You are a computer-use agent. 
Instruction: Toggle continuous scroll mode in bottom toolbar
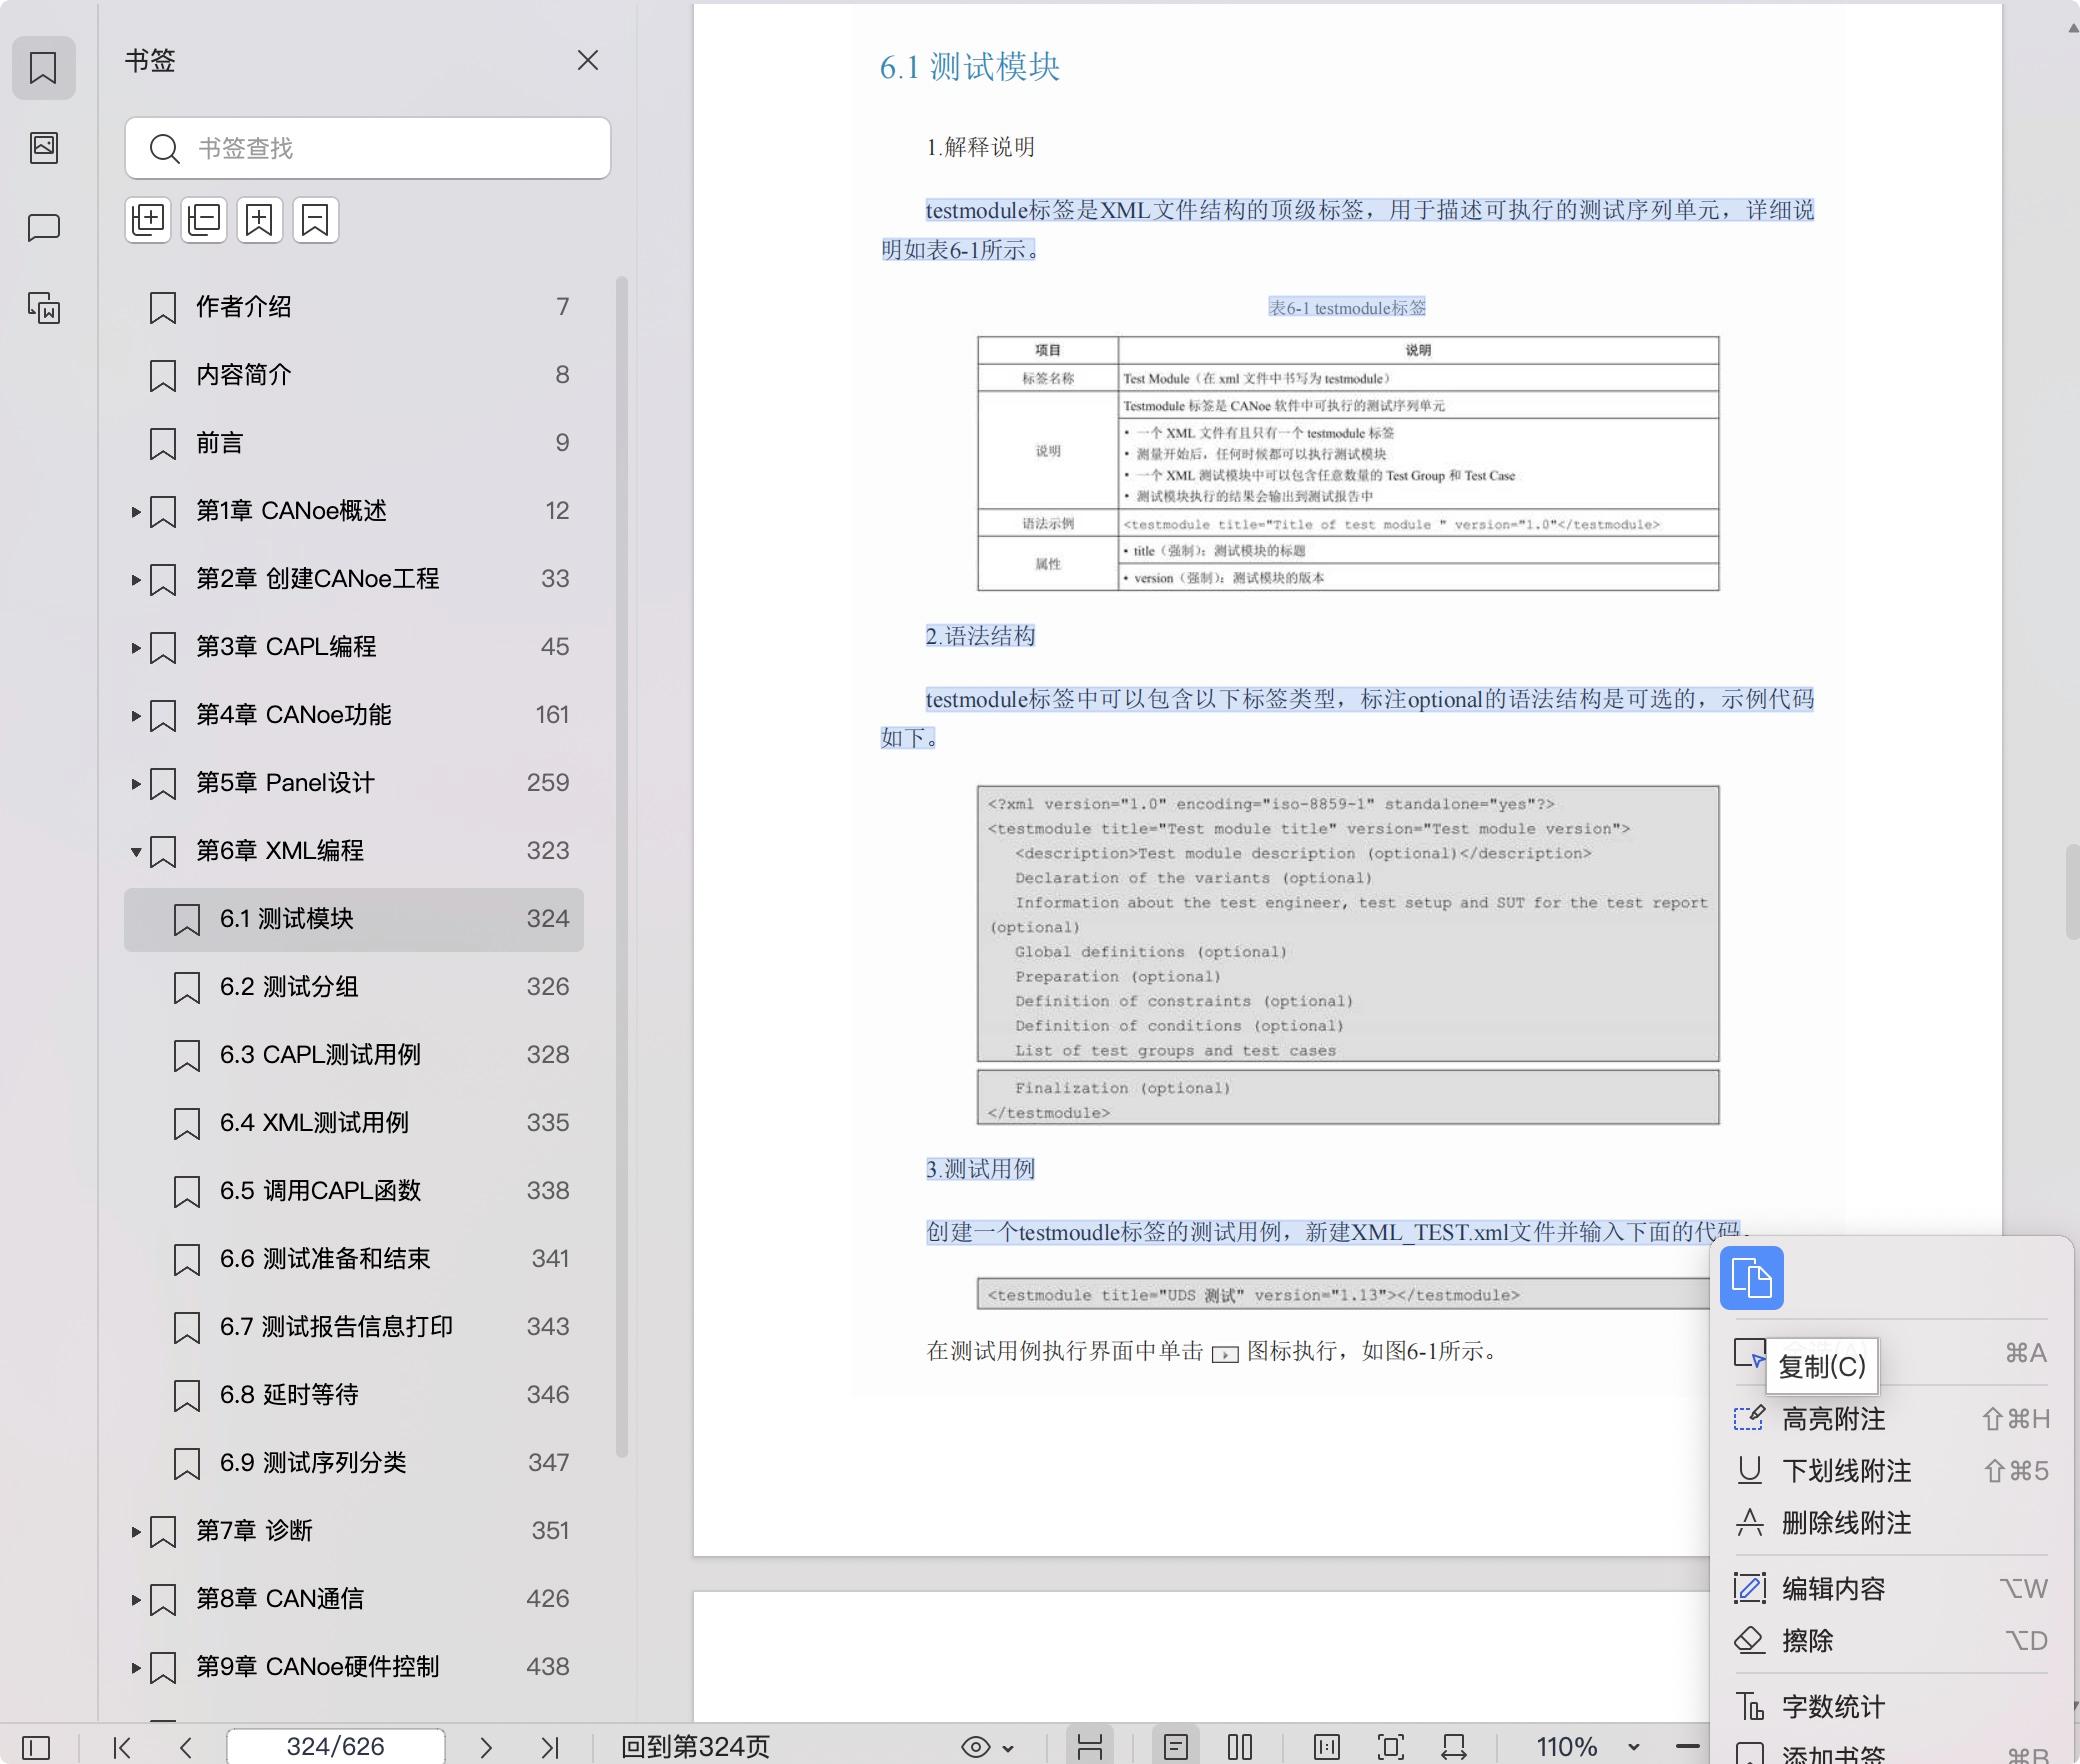pyautogui.click(x=1092, y=1747)
